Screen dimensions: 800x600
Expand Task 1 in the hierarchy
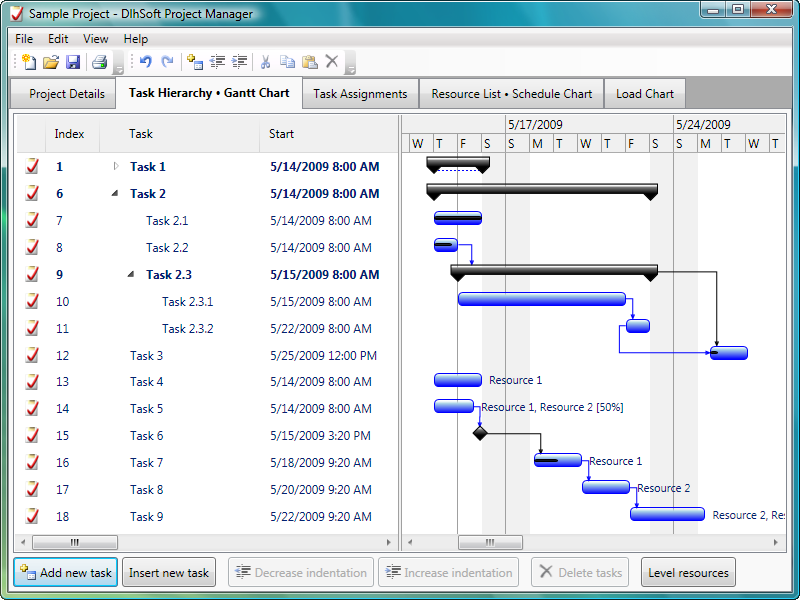click(x=115, y=167)
